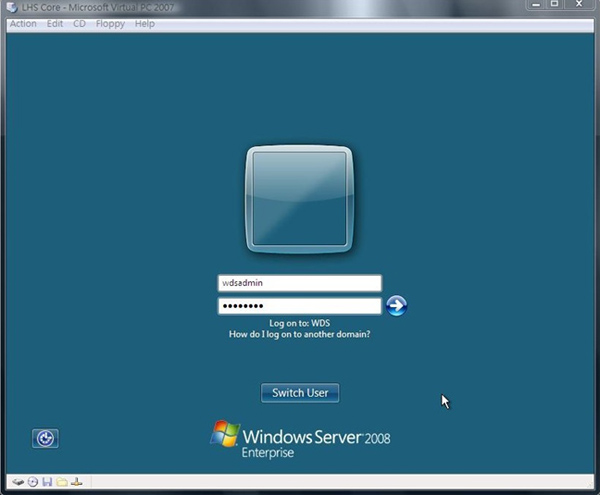600x495 pixels.
Task: Click the network adapter status icon
Action: coord(76,482)
